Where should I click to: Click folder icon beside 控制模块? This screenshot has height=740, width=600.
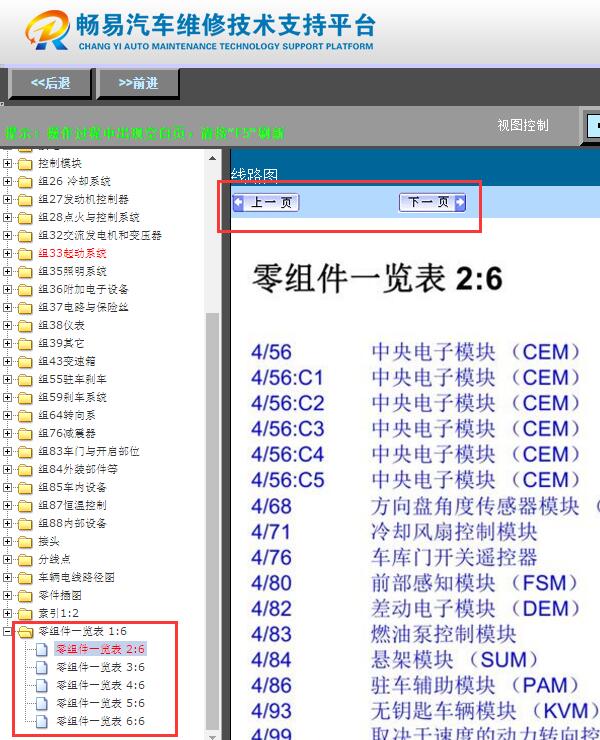pyautogui.click(x=25, y=164)
